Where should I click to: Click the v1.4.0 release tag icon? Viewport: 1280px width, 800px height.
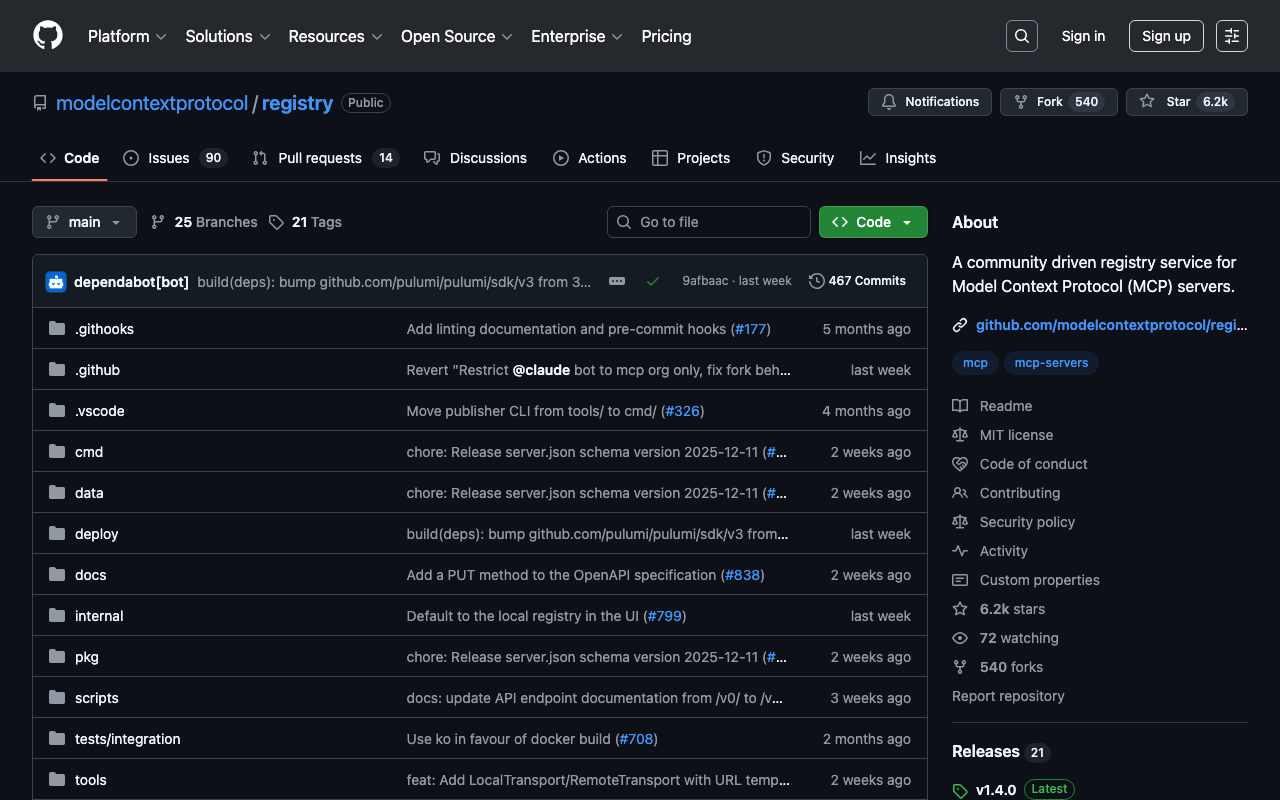click(x=960, y=790)
